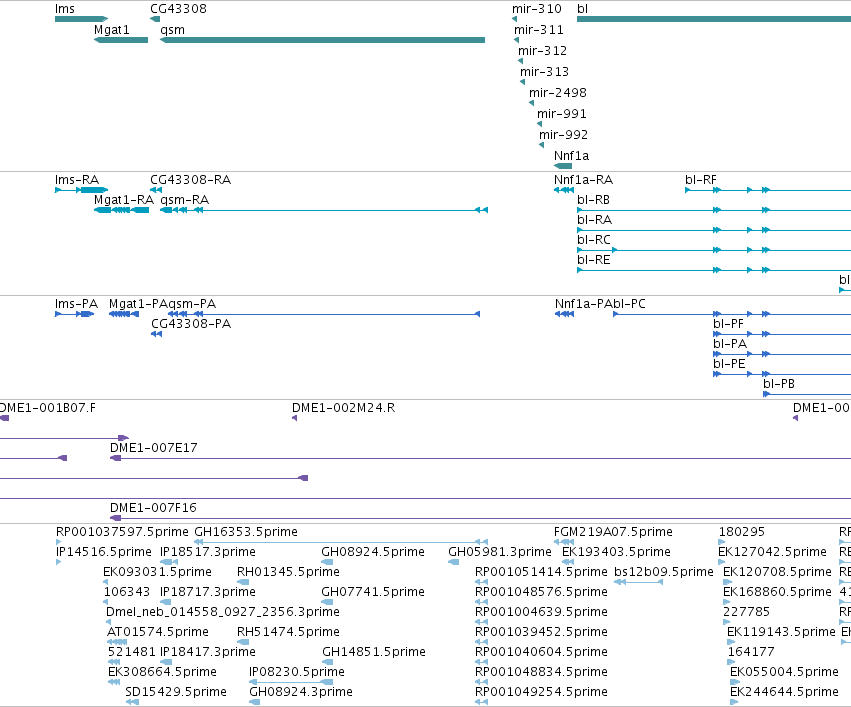Click the bl gene bar
The height and width of the screenshot is (707, 851).
click(714, 19)
